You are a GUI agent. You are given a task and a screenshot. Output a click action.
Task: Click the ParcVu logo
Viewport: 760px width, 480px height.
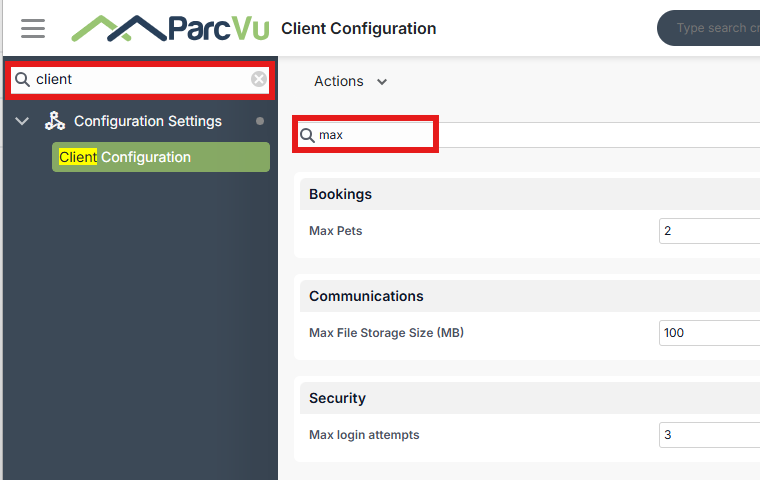(170, 28)
